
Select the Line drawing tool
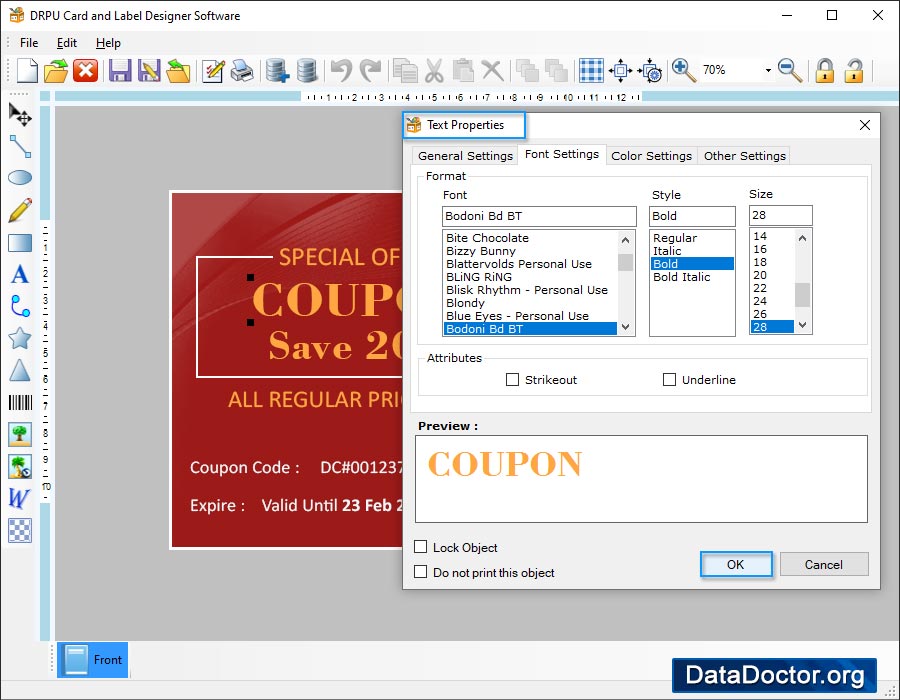(x=20, y=146)
